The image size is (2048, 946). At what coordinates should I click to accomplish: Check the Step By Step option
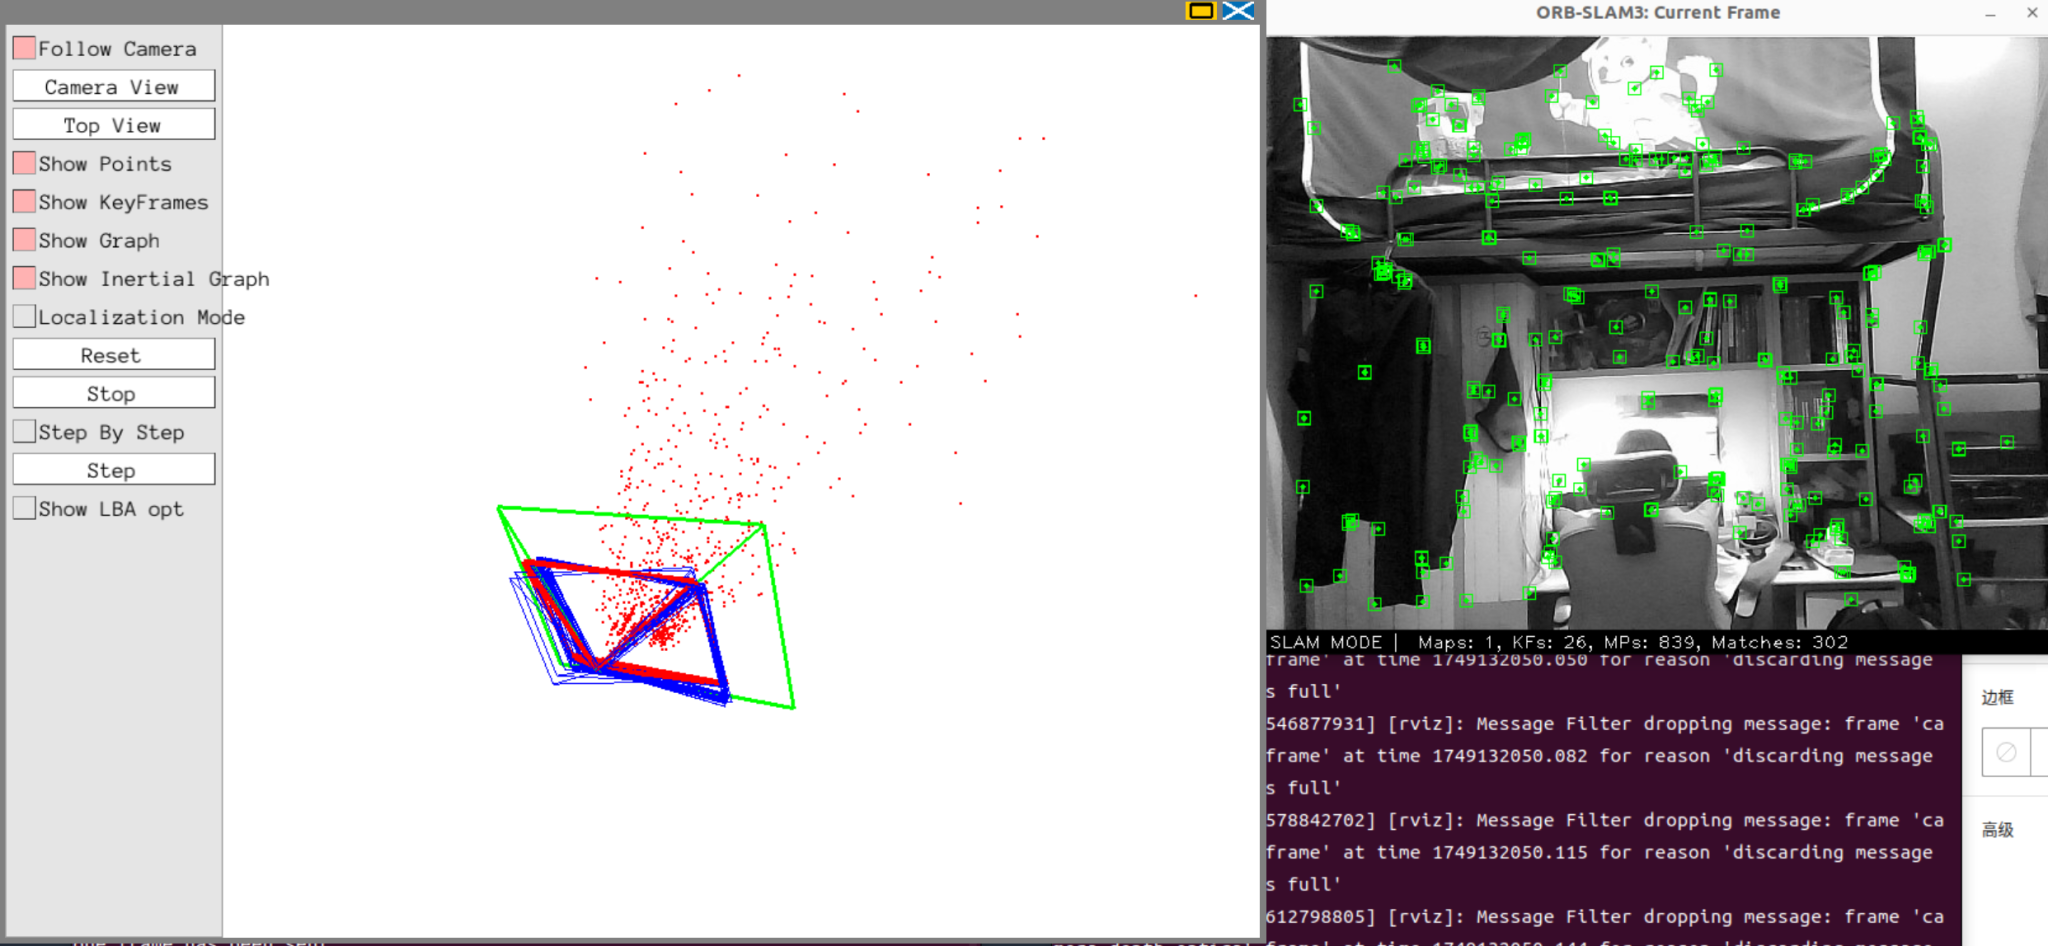click(x=25, y=432)
